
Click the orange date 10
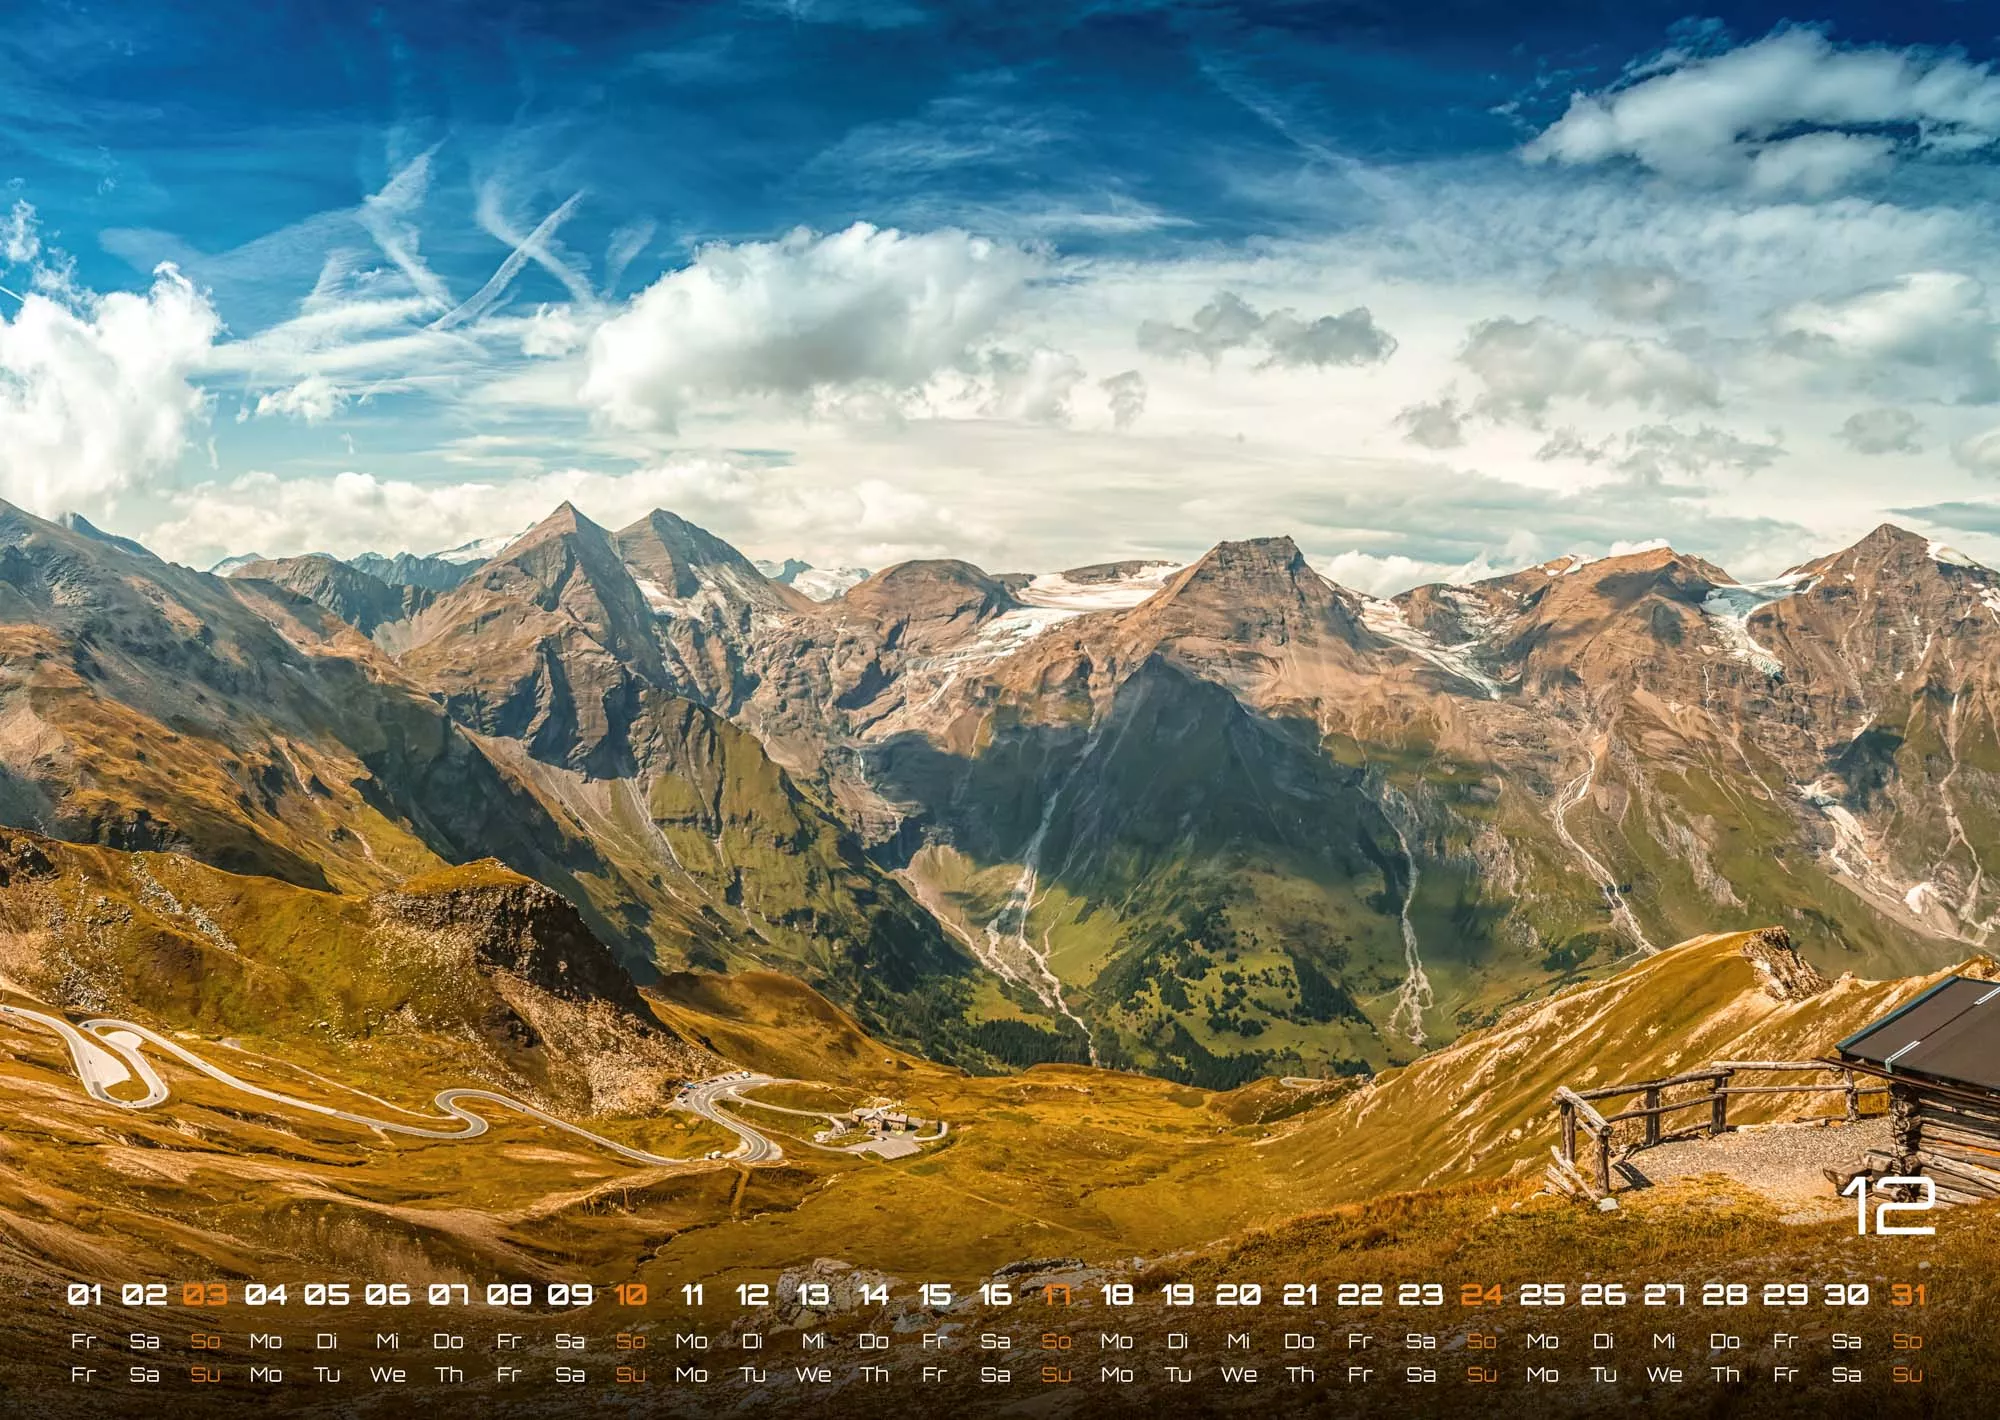631,1295
